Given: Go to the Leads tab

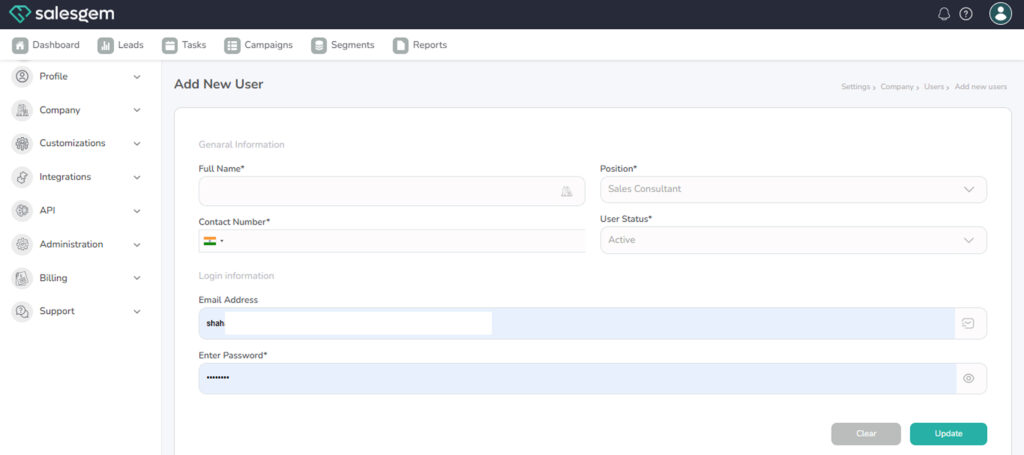Looking at the screenshot, I should click(121, 45).
